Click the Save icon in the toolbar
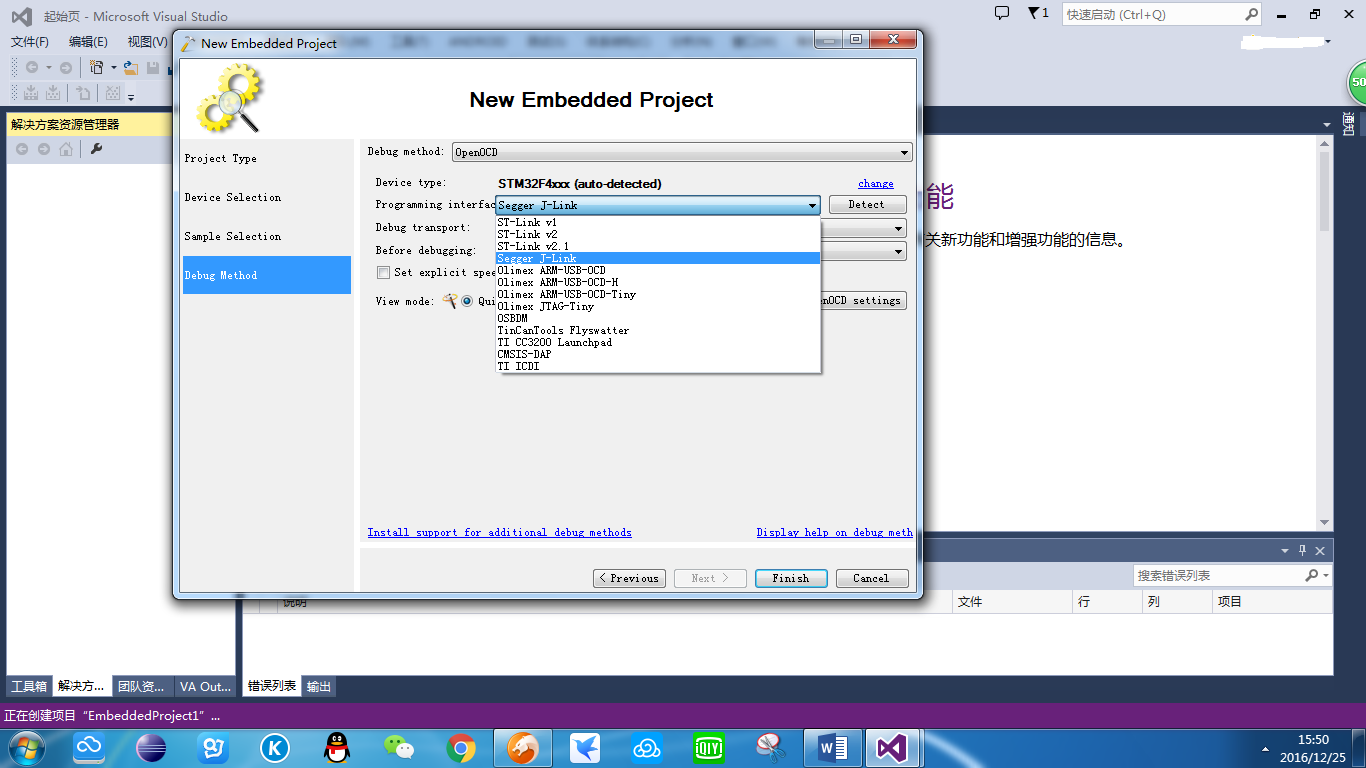This screenshot has height=768, width=1366. pyautogui.click(x=153, y=67)
